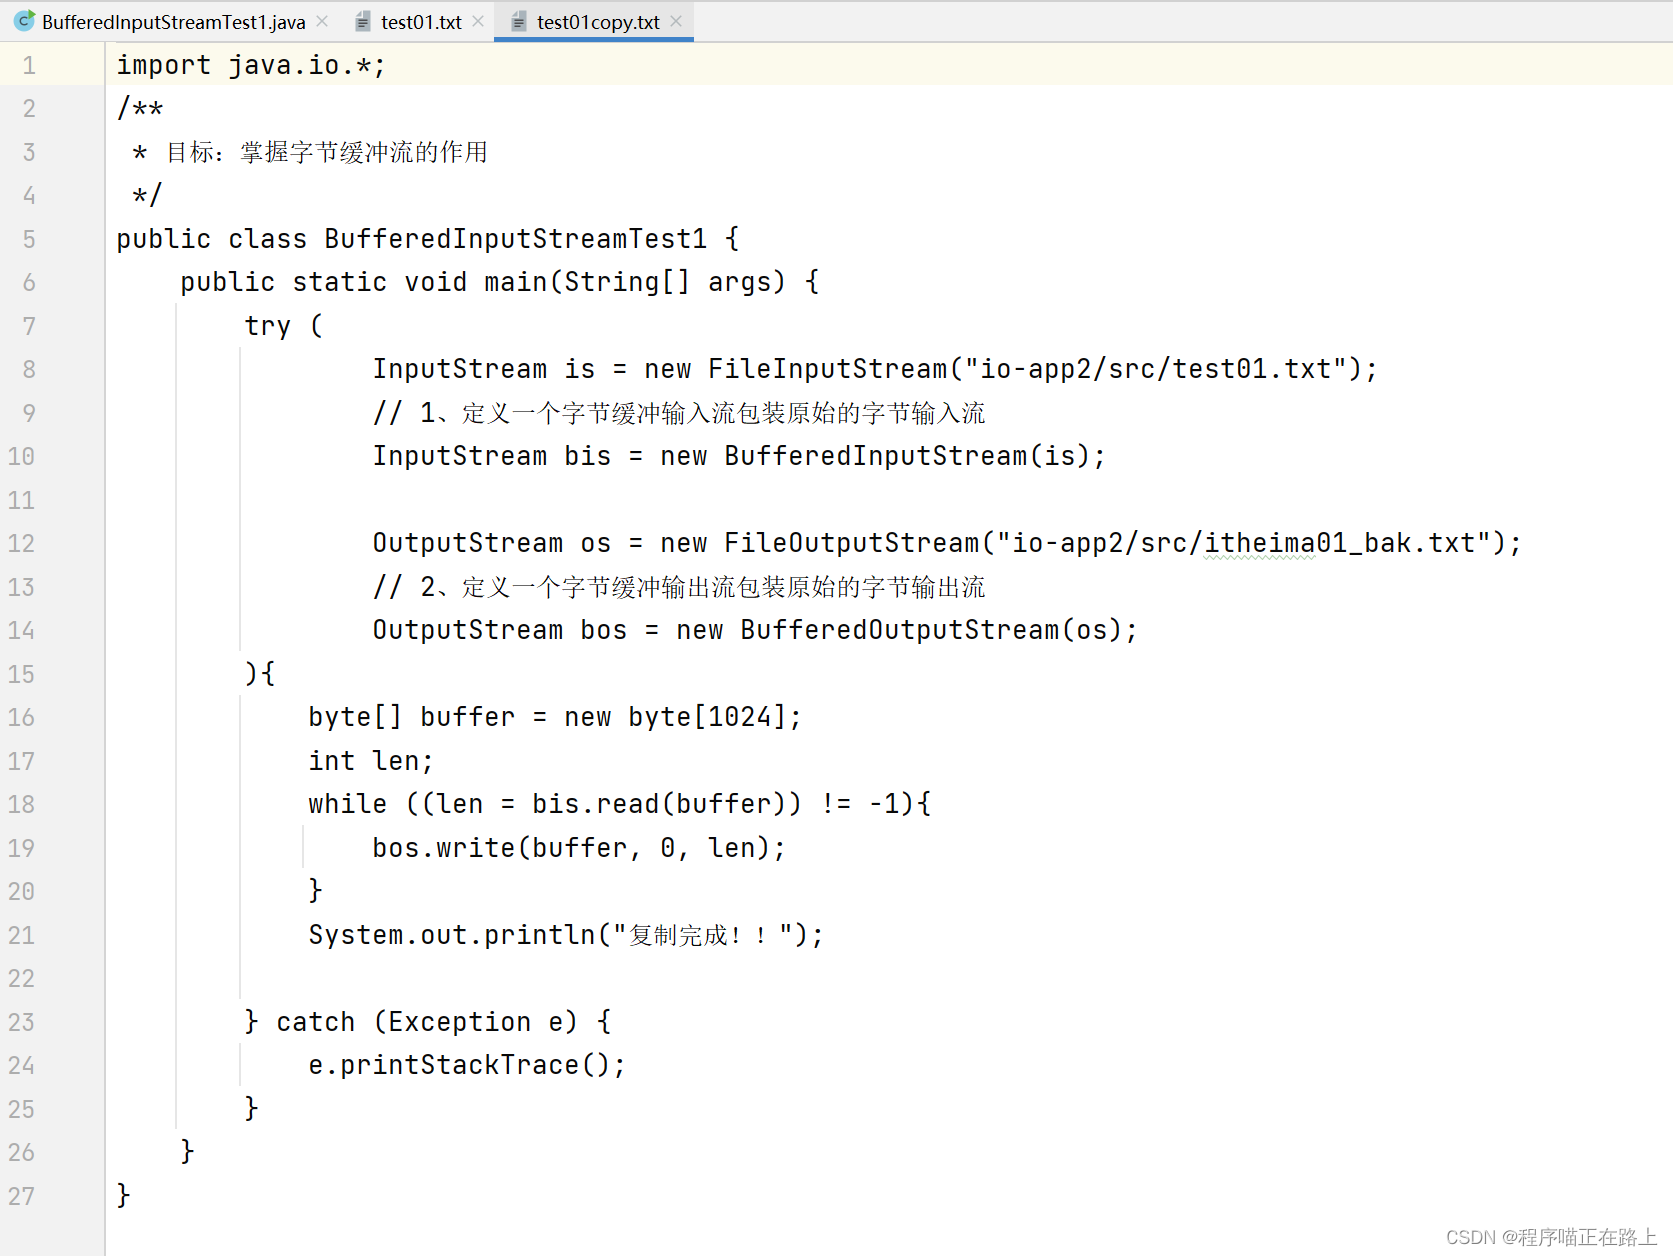Click line number 27 in the gutter
The image size is (1673, 1256).
(x=22, y=1197)
